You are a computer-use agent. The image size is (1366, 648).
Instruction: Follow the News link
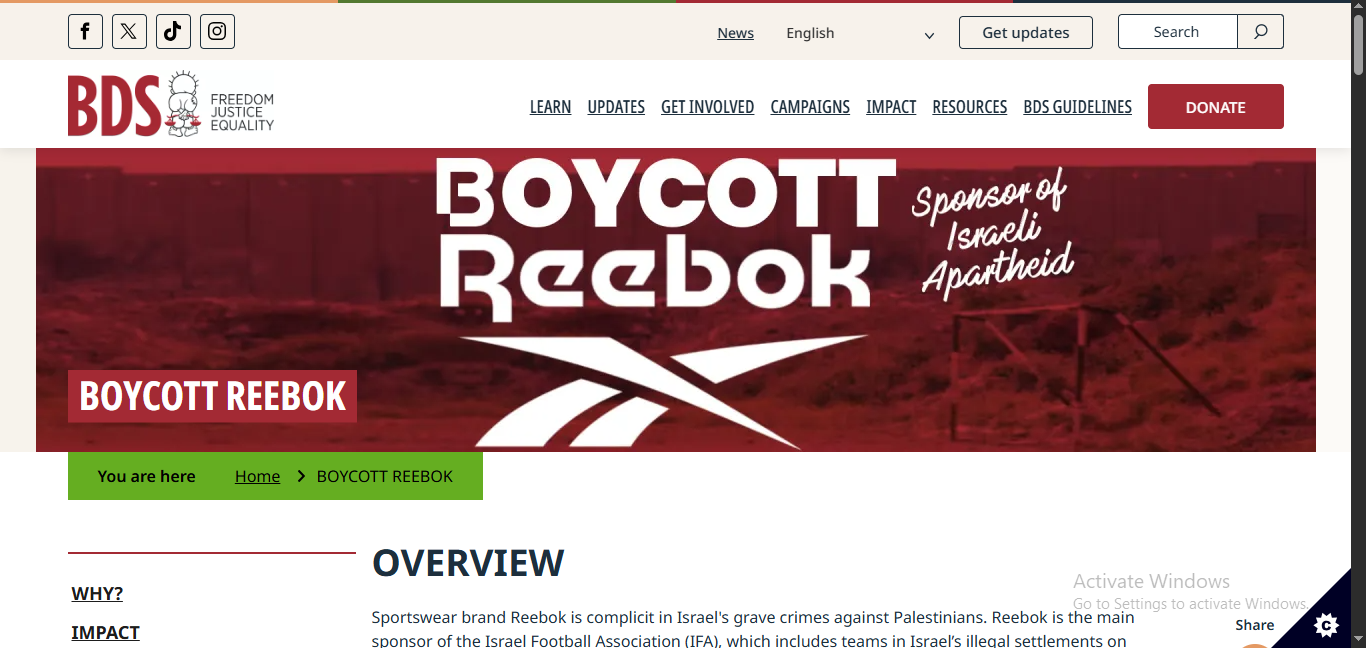(735, 33)
